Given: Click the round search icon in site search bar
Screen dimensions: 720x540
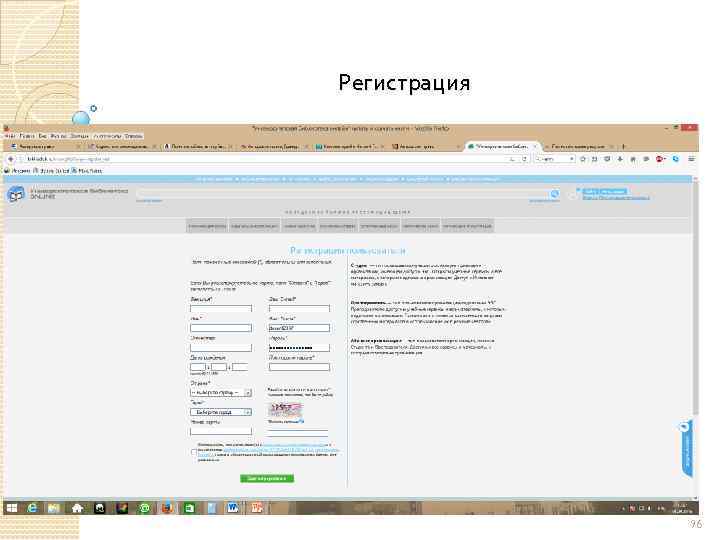Looking at the screenshot, I should 555,194.
